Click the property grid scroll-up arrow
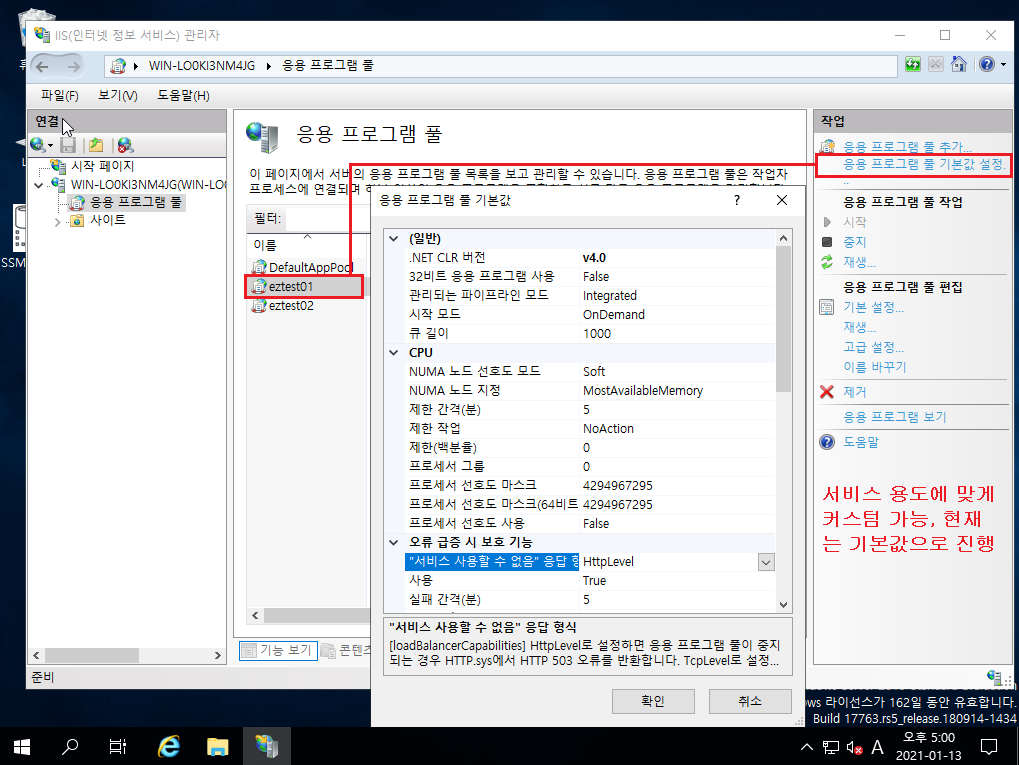This screenshot has width=1019, height=765. click(x=784, y=239)
